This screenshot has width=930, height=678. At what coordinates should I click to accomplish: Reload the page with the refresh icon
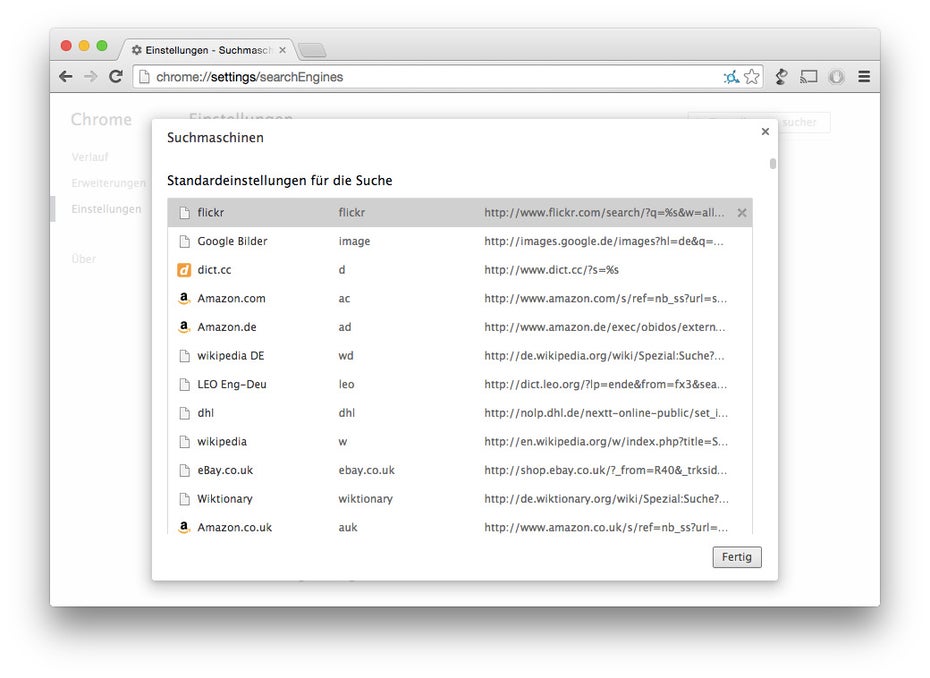point(116,77)
